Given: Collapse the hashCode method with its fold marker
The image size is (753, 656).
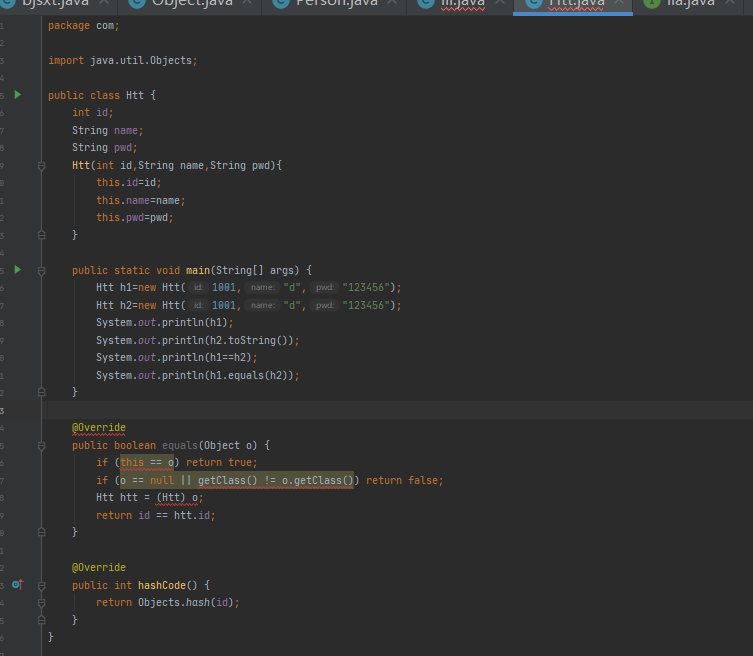Looking at the screenshot, I should click(x=42, y=586).
